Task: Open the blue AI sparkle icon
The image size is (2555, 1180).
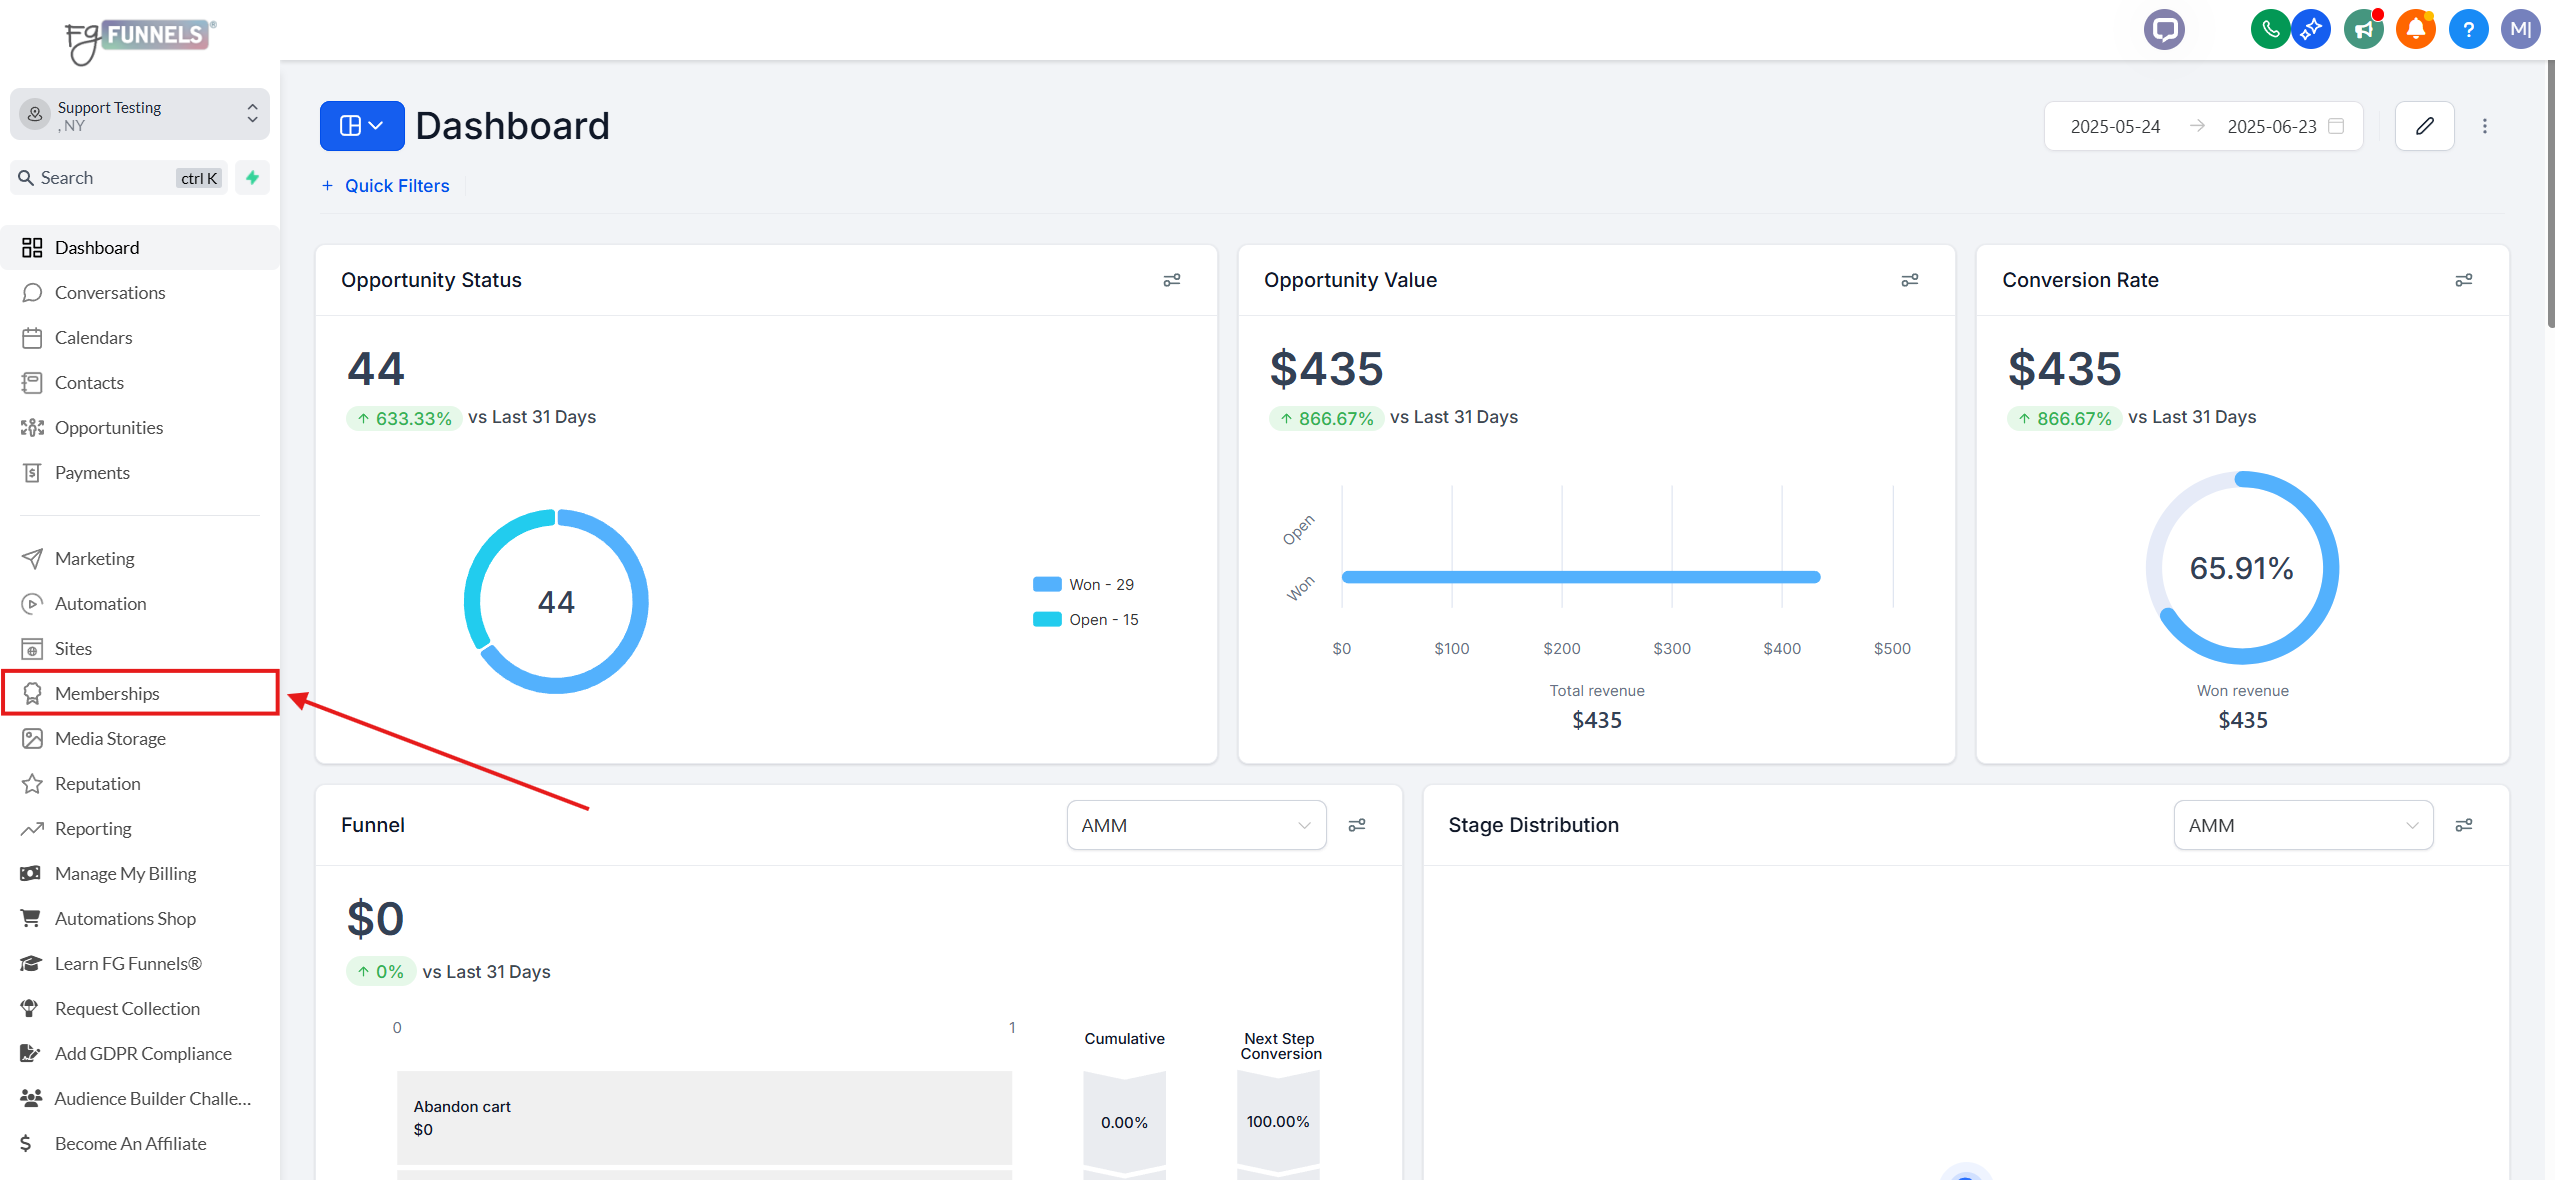Action: pos(2311,29)
